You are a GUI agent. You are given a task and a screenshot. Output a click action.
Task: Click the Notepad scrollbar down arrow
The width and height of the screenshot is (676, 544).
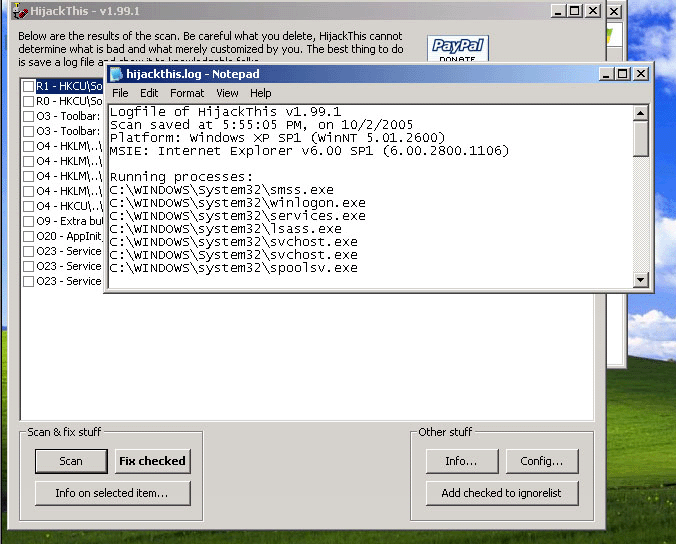(x=641, y=280)
